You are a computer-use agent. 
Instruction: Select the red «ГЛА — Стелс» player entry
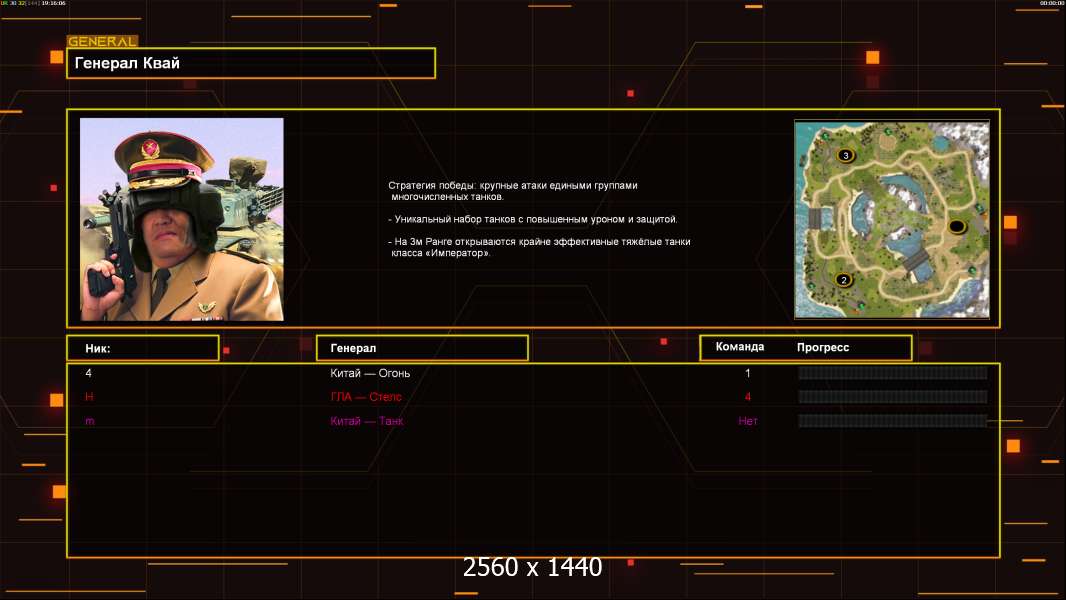366,397
